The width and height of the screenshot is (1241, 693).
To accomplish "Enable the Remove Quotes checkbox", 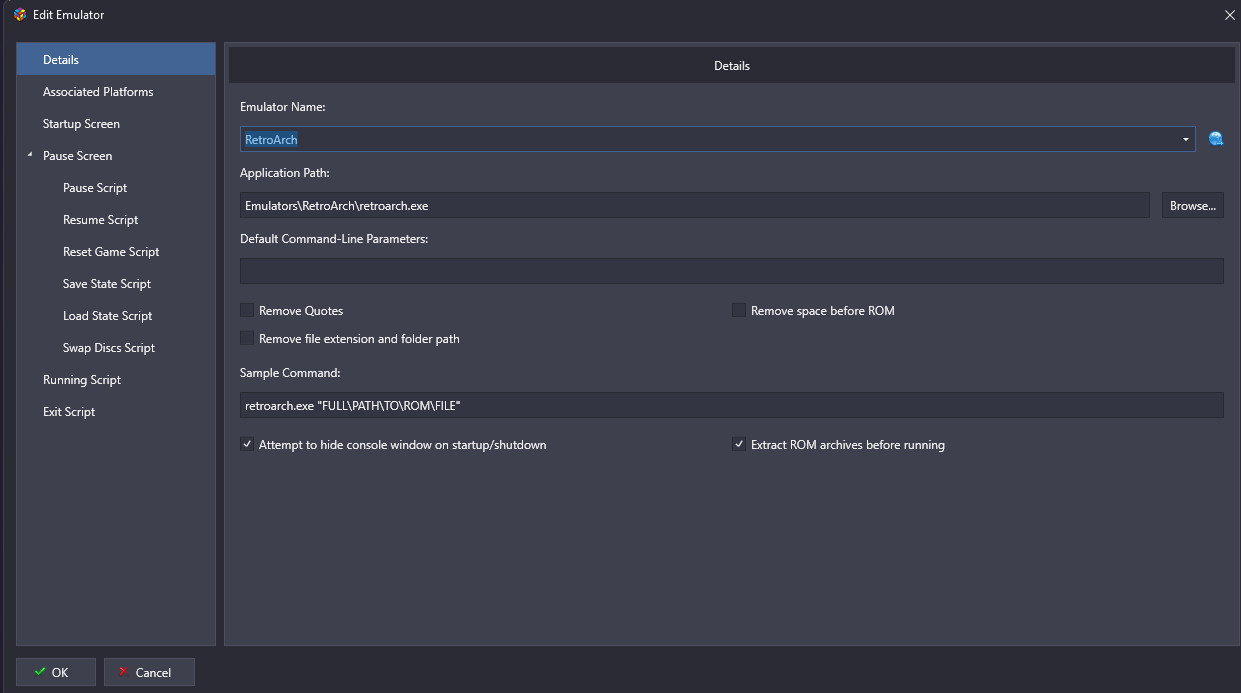I will pyautogui.click(x=247, y=311).
